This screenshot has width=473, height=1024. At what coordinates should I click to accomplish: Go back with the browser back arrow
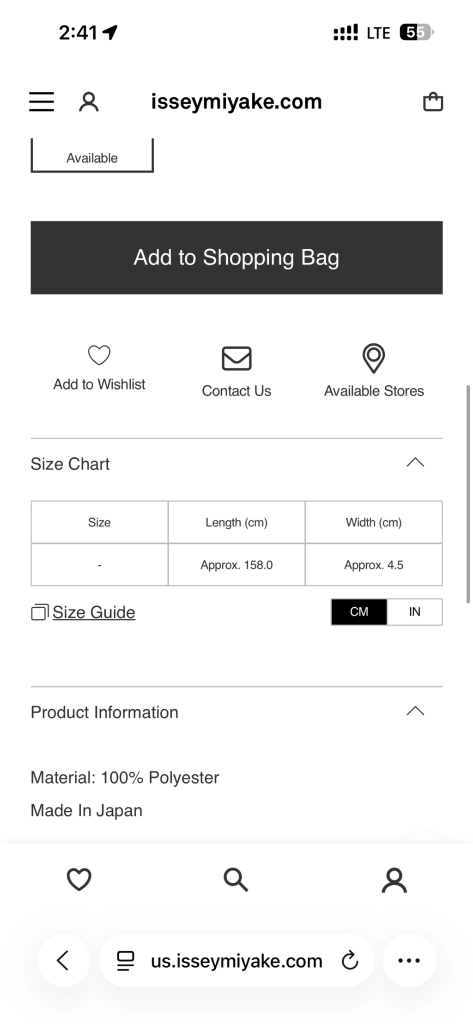[63, 961]
